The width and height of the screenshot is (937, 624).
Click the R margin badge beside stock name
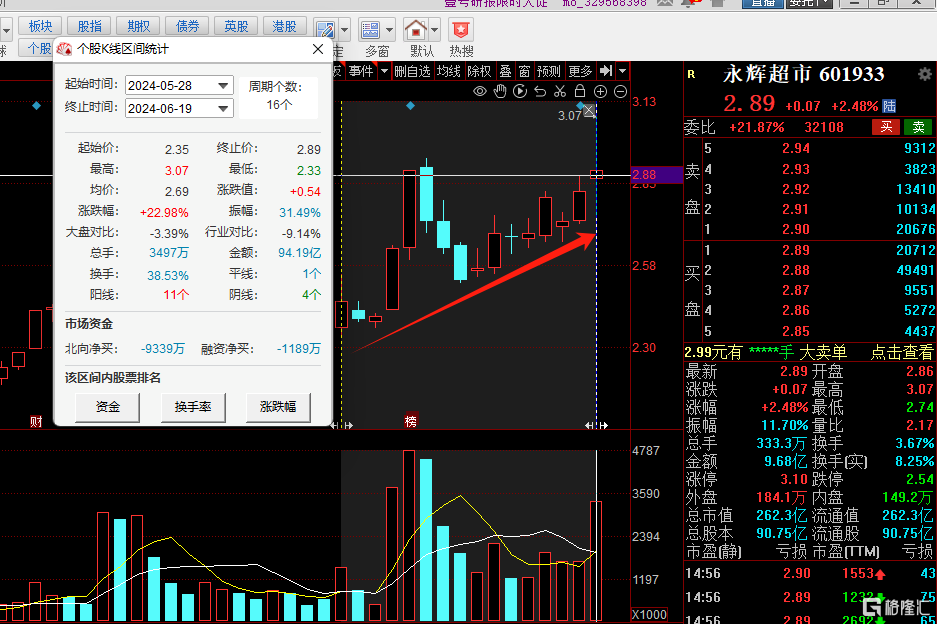691,75
